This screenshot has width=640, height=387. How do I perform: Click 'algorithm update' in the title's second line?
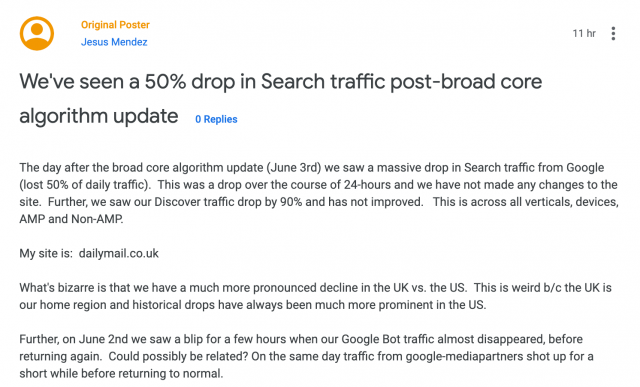click(x=99, y=116)
